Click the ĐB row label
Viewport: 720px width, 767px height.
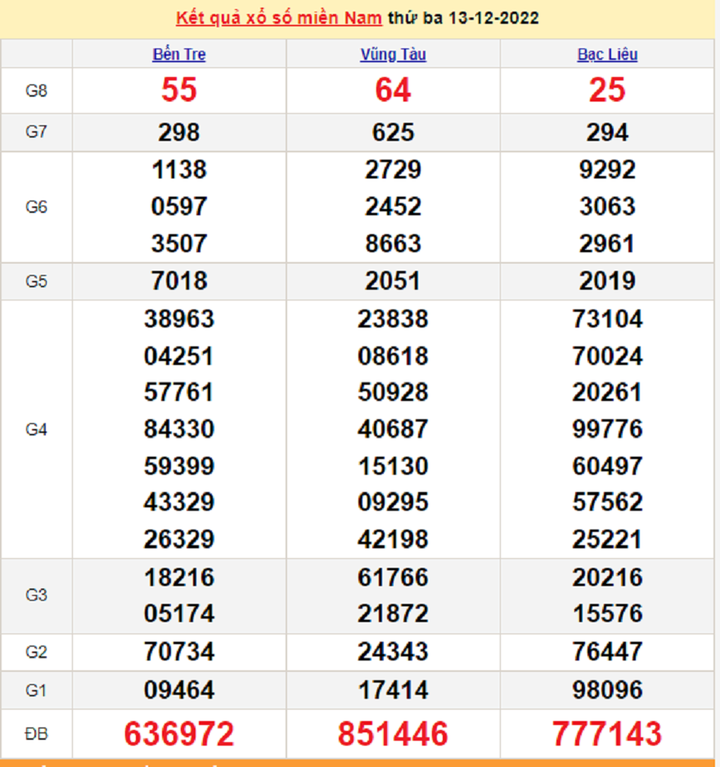[x=36, y=734]
